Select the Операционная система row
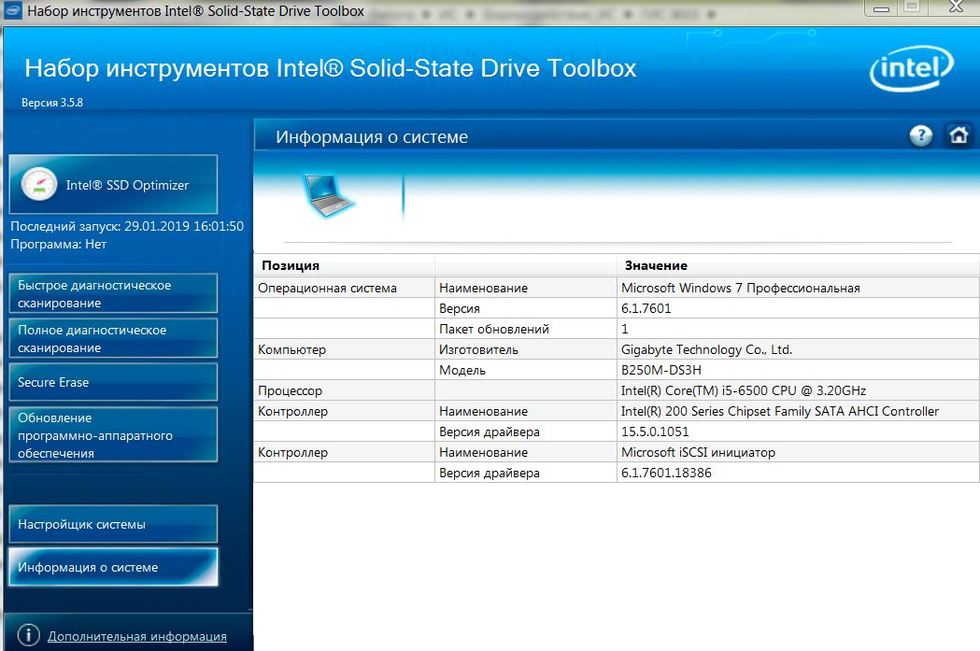980x651 pixels. 327,288
